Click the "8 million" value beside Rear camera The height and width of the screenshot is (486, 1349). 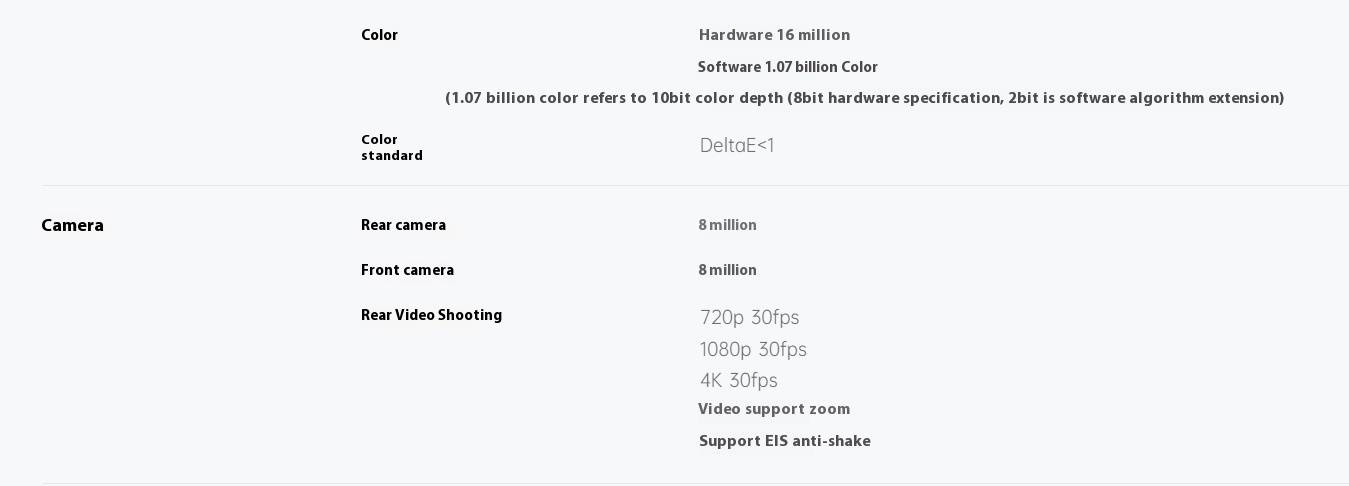[x=727, y=225]
